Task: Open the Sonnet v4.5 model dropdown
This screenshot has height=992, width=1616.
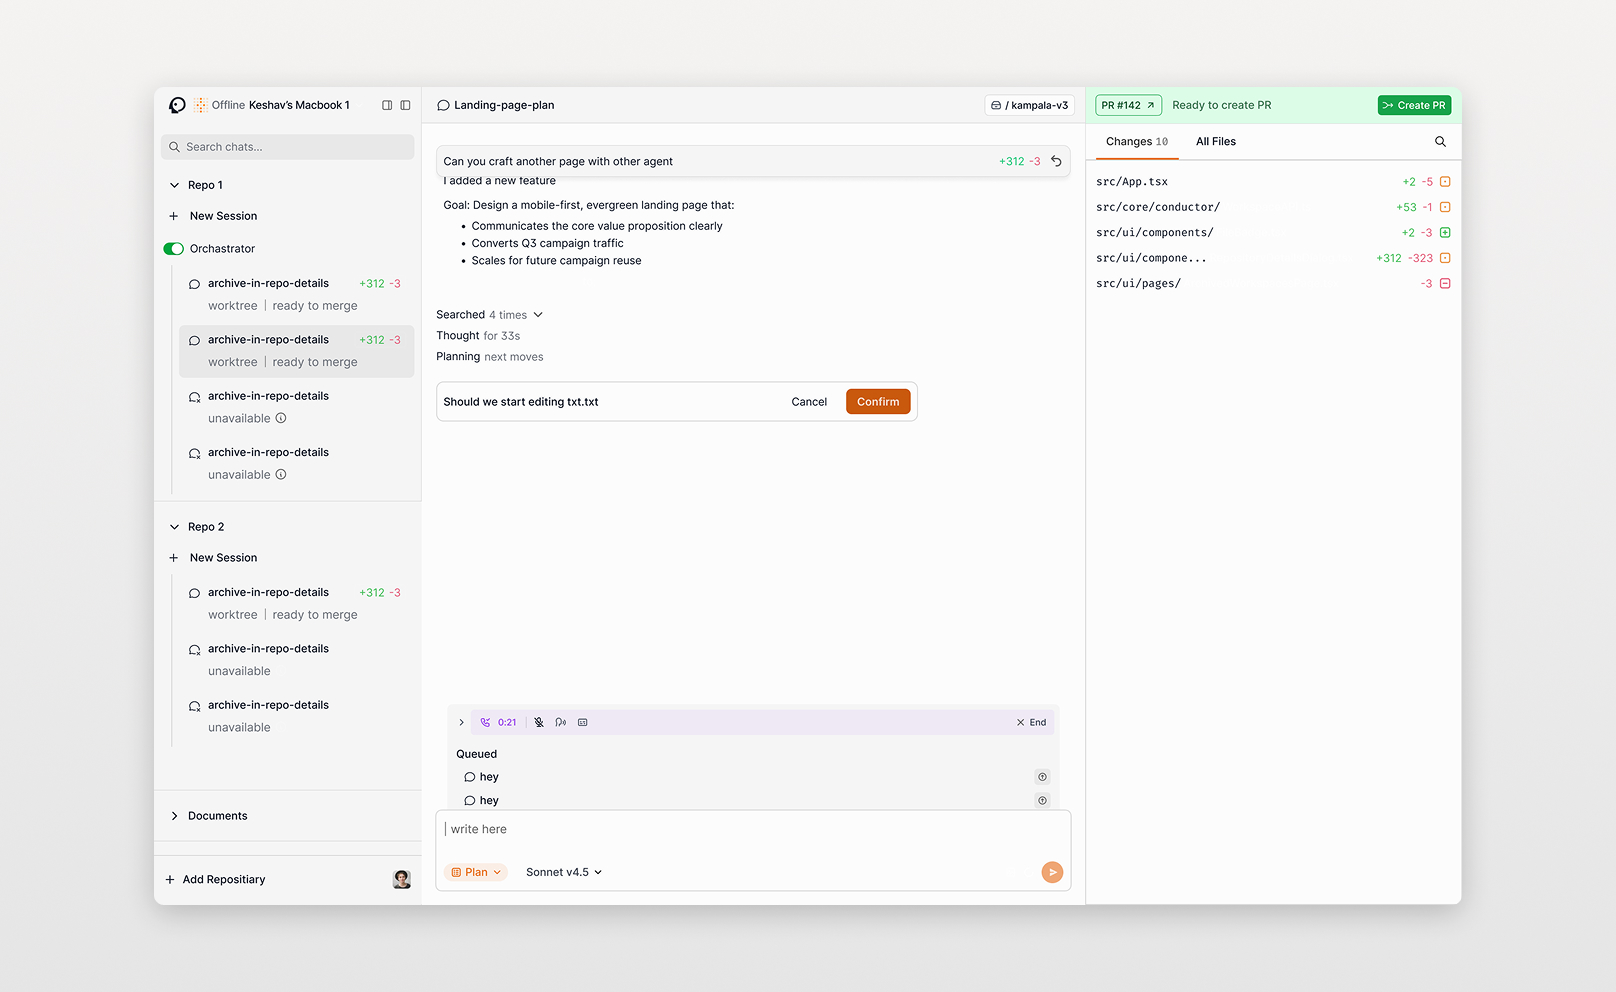Action: [564, 872]
